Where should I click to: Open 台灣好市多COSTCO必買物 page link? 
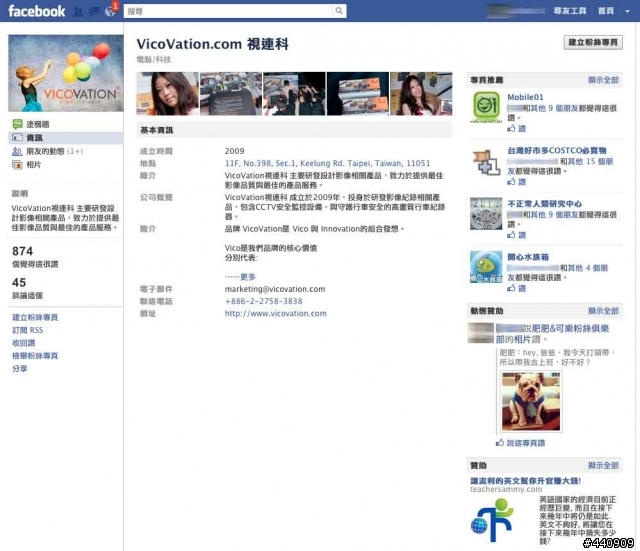click(x=557, y=150)
